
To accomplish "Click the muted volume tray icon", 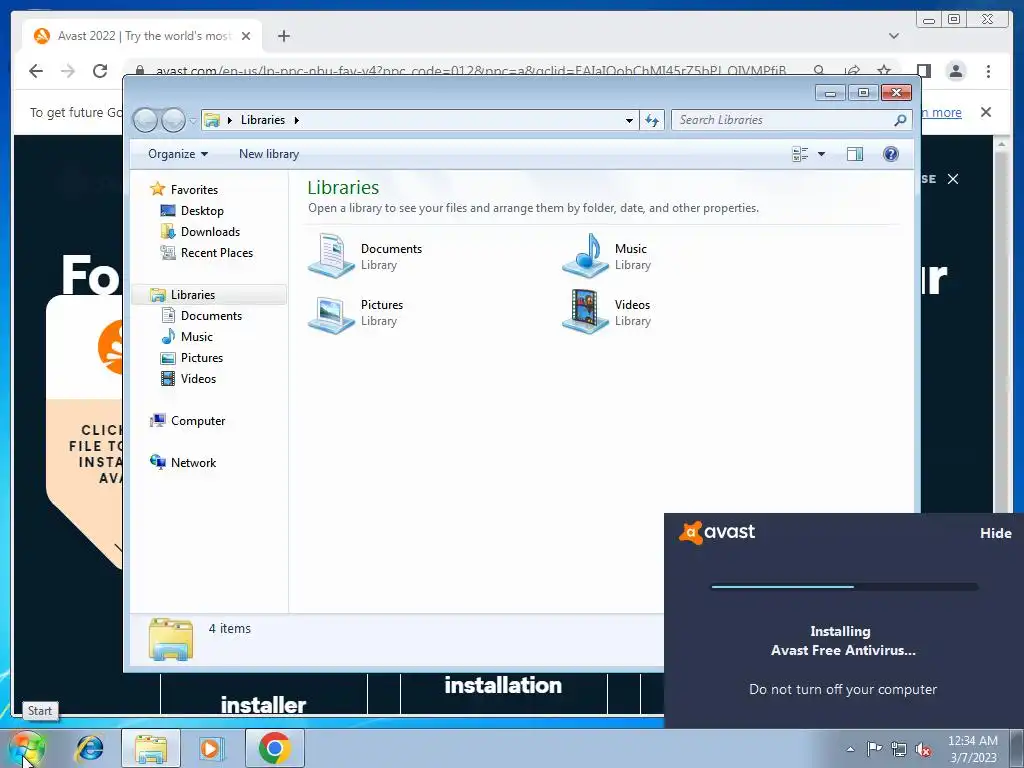I will pos(923,750).
